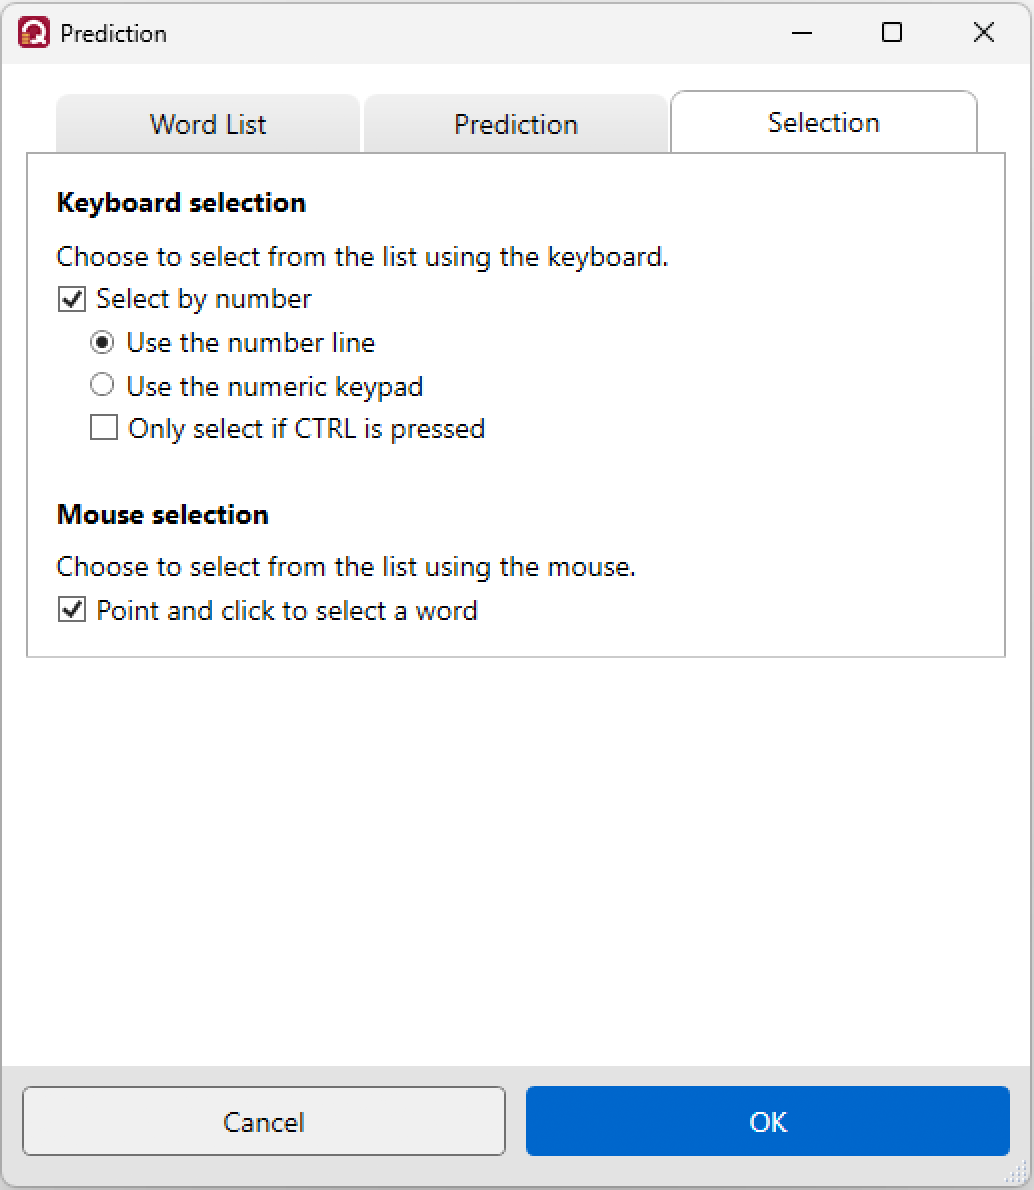Screen dimensions: 1034x1190
Task: Click the keyboard list description text
Action: click(362, 257)
